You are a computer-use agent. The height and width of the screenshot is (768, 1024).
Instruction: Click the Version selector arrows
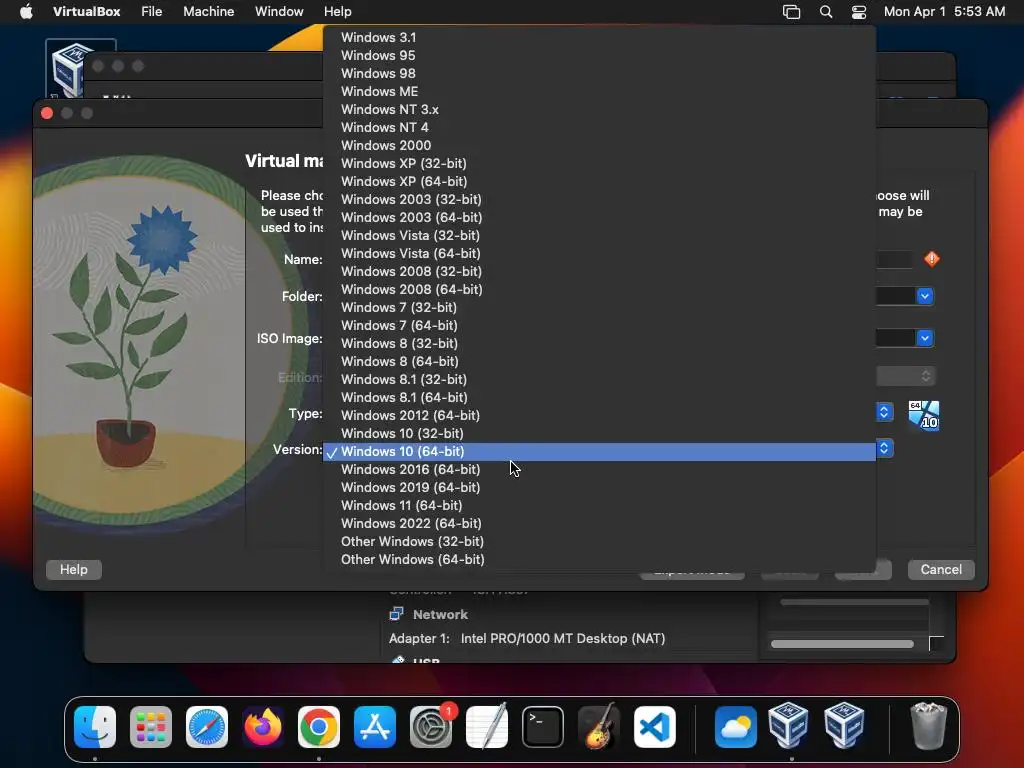(x=884, y=449)
